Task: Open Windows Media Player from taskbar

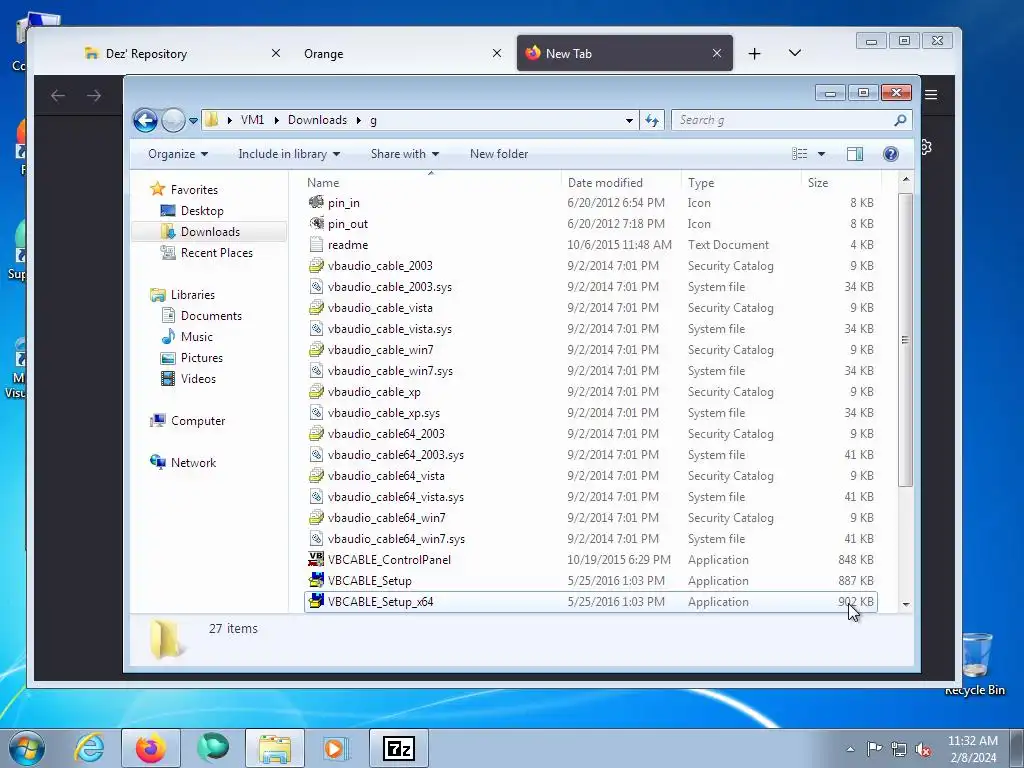Action: (x=336, y=748)
